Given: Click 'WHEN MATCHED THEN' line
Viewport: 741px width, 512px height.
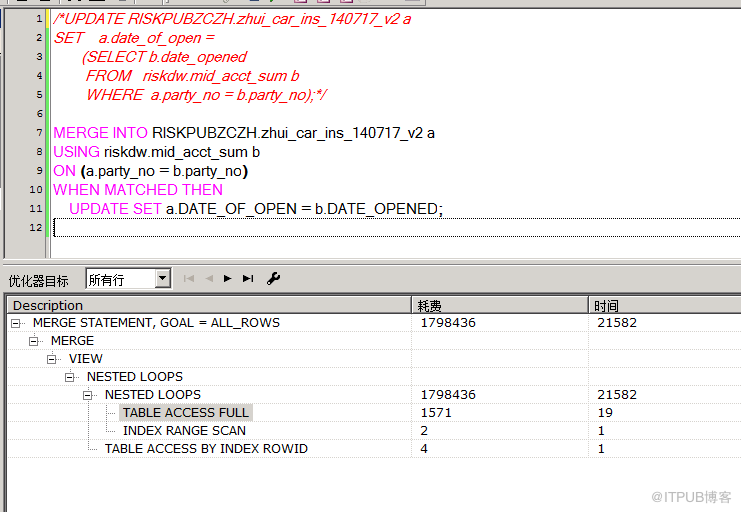Looking at the screenshot, I should (138, 190).
